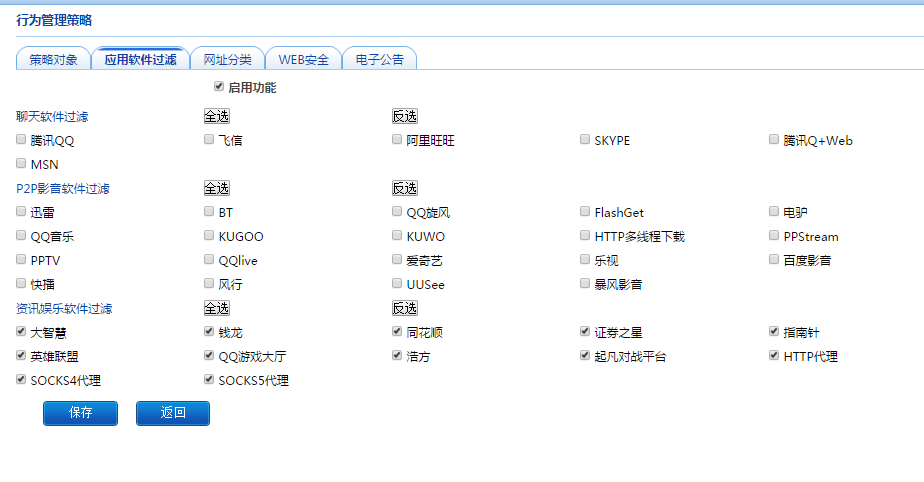Enable the 迅雷 filter checkbox
The height and width of the screenshot is (482, 924).
[x=21, y=211]
